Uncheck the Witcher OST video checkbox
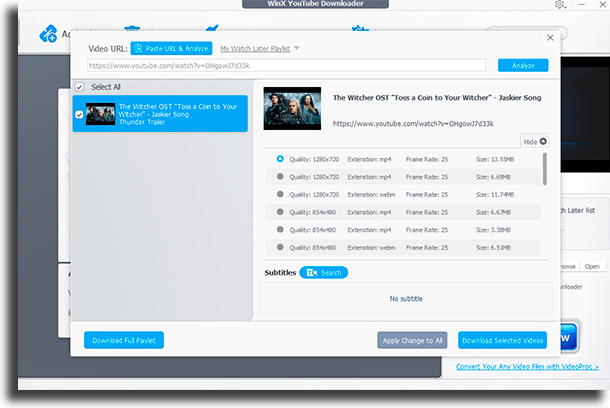This screenshot has height=408, width=610. [x=79, y=115]
